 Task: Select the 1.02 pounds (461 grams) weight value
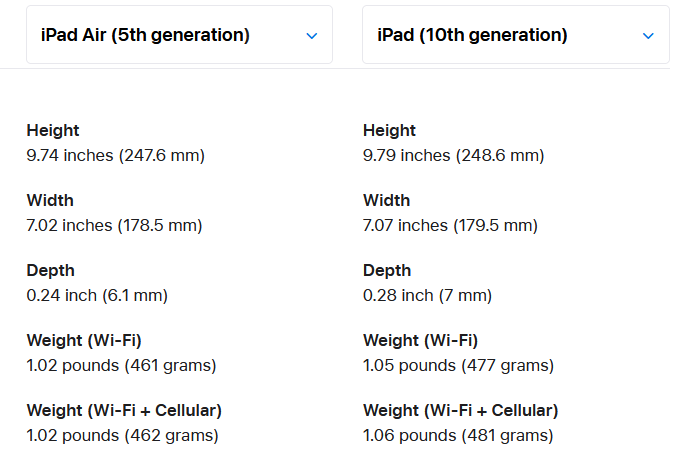(121, 365)
